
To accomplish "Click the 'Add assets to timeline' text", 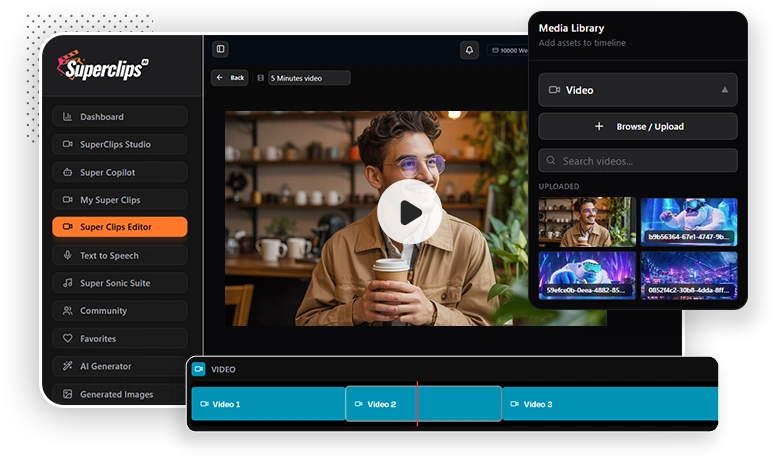I will click(x=582, y=43).
